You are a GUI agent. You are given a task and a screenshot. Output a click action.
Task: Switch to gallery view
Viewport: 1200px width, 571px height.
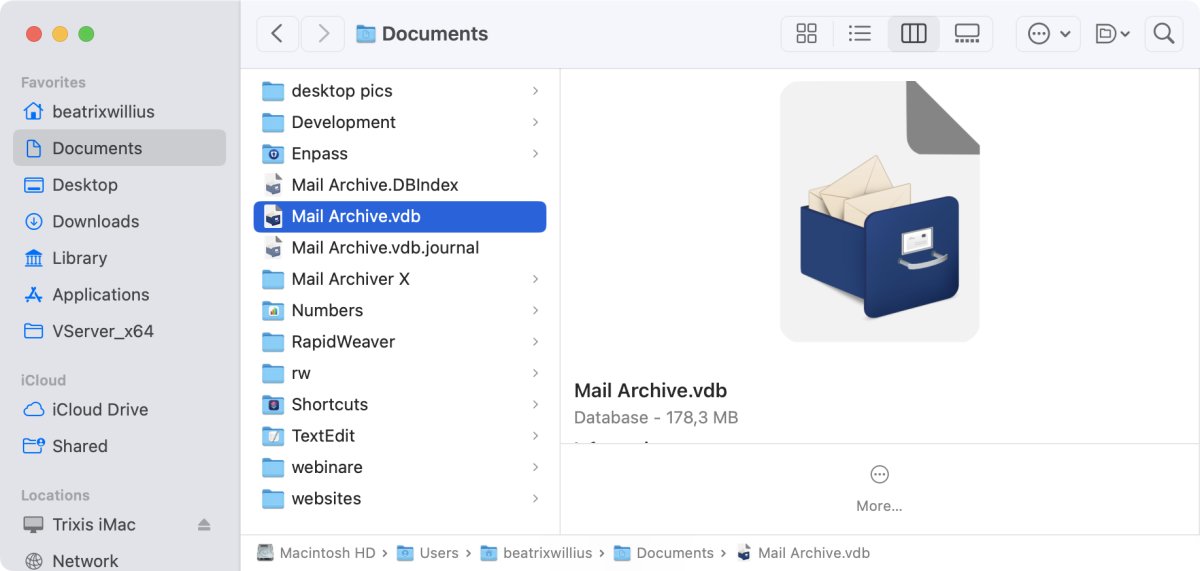(967, 34)
